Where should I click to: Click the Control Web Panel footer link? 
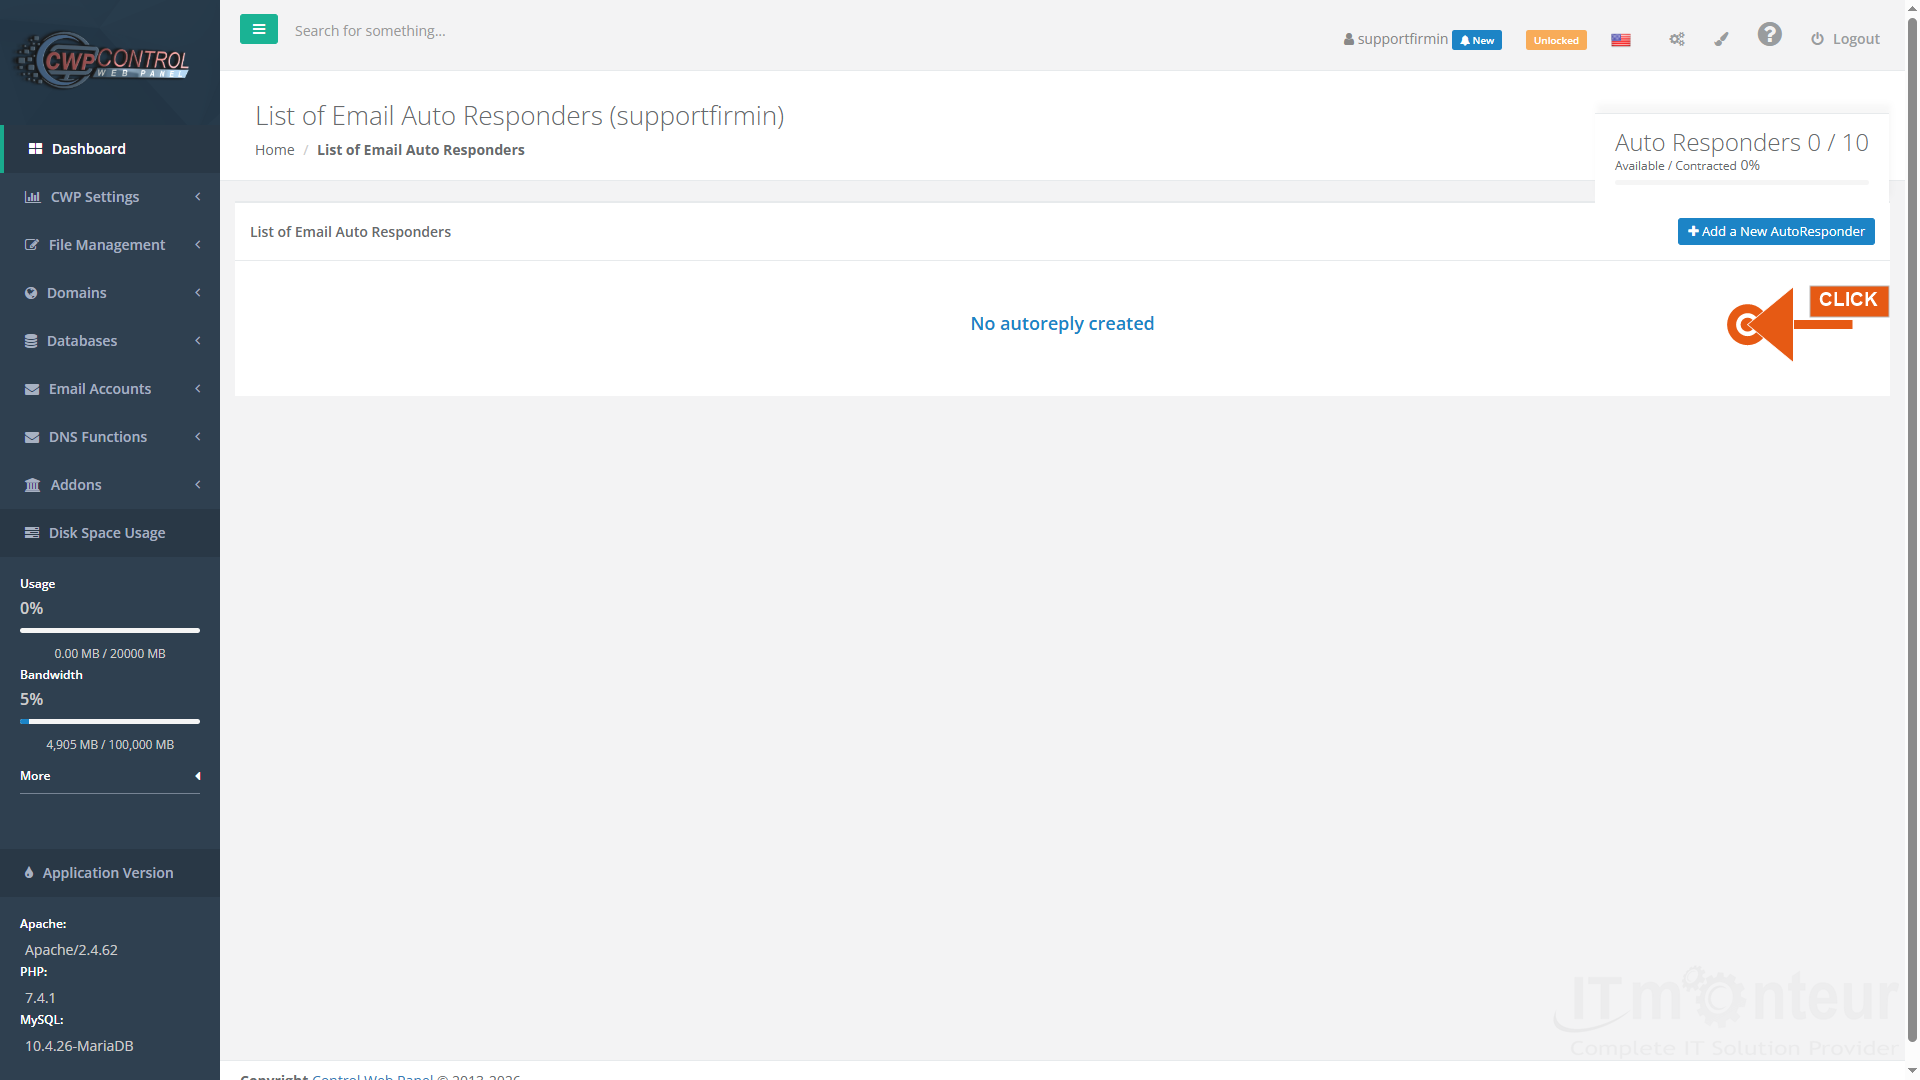[373, 1075]
